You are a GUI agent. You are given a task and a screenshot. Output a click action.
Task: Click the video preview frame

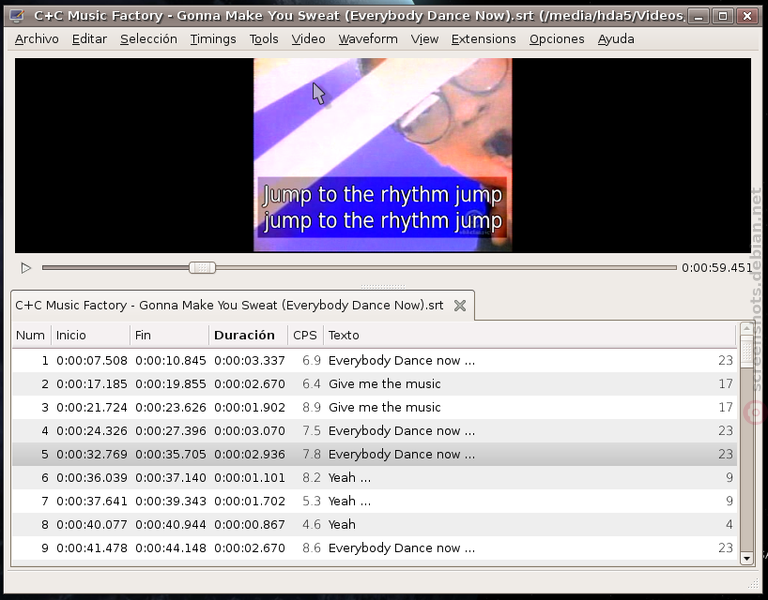(383, 155)
